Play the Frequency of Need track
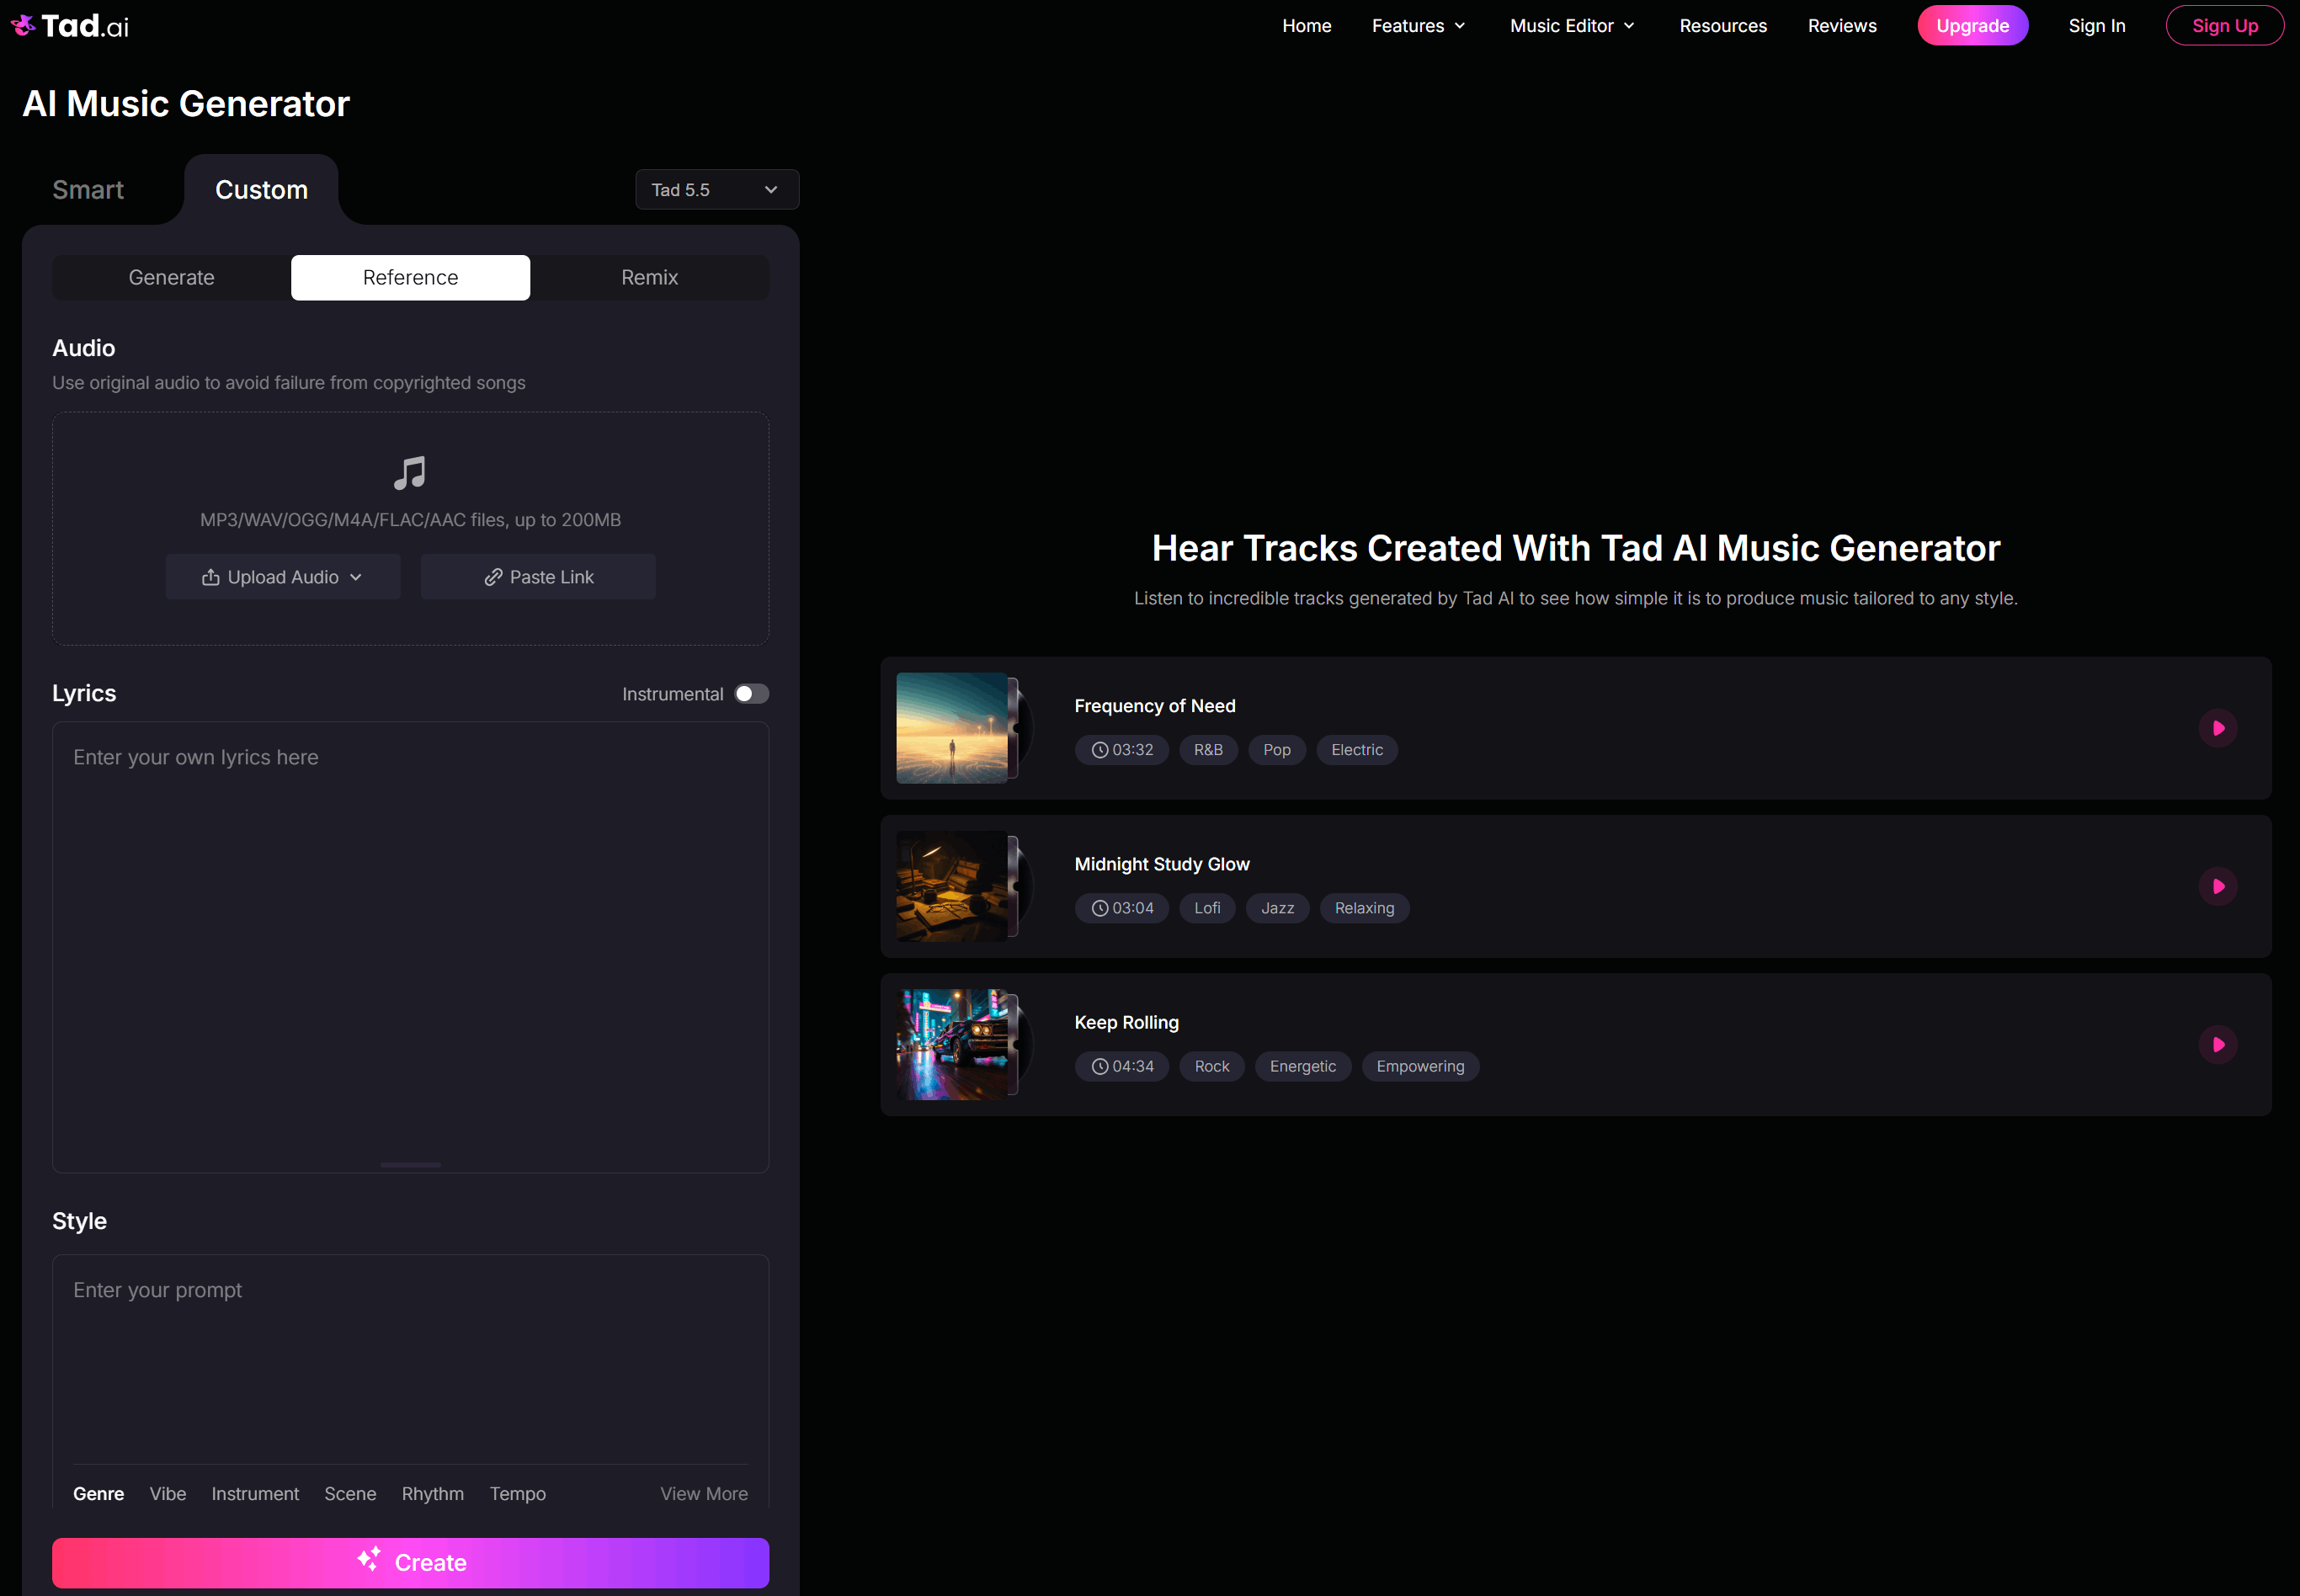The width and height of the screenshot is (2300, 1596). [x=2217, y=728]
